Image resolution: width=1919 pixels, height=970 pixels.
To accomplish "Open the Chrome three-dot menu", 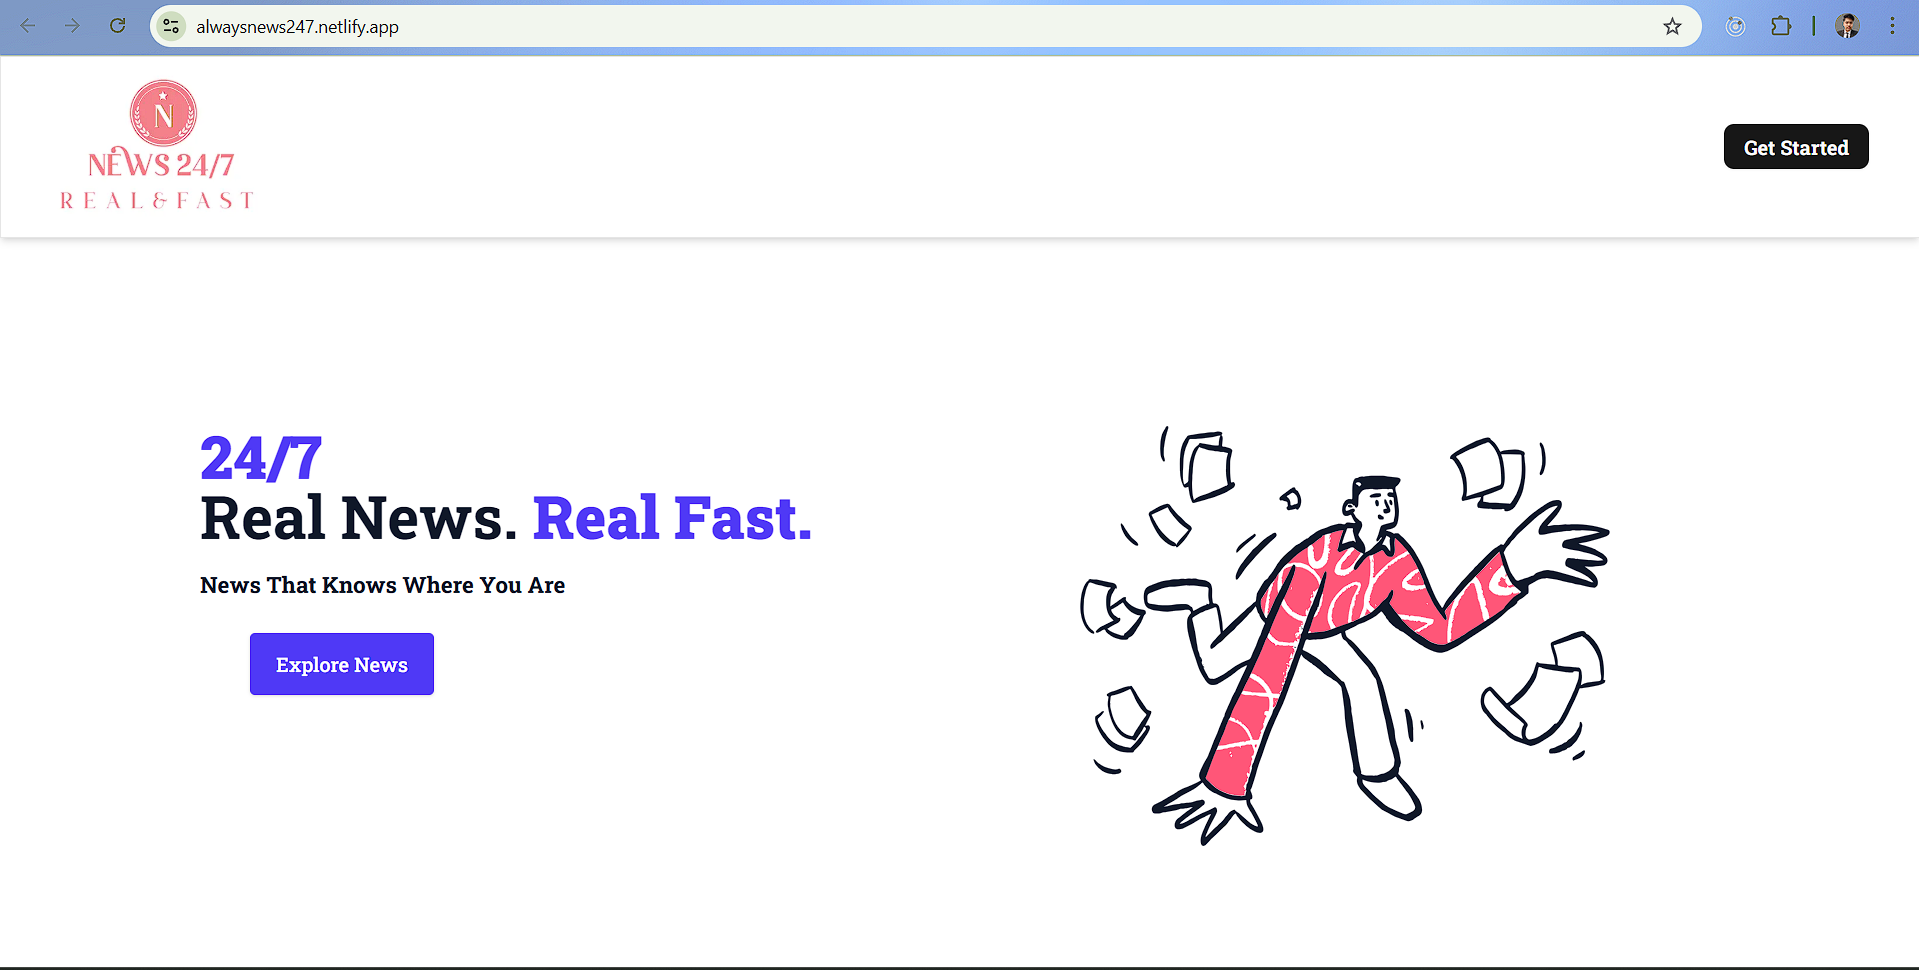I will 1892,27.
